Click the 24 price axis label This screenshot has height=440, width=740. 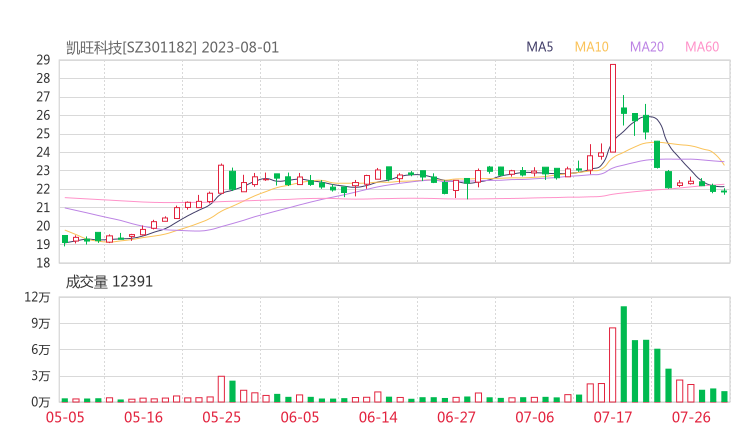[x=43, y=152]
